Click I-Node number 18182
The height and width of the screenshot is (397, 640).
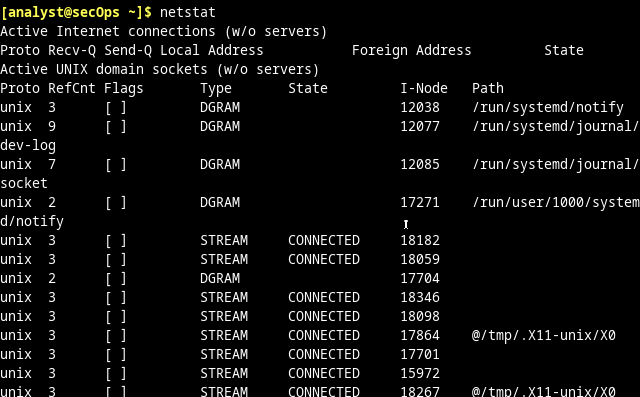tap(420, 240)
